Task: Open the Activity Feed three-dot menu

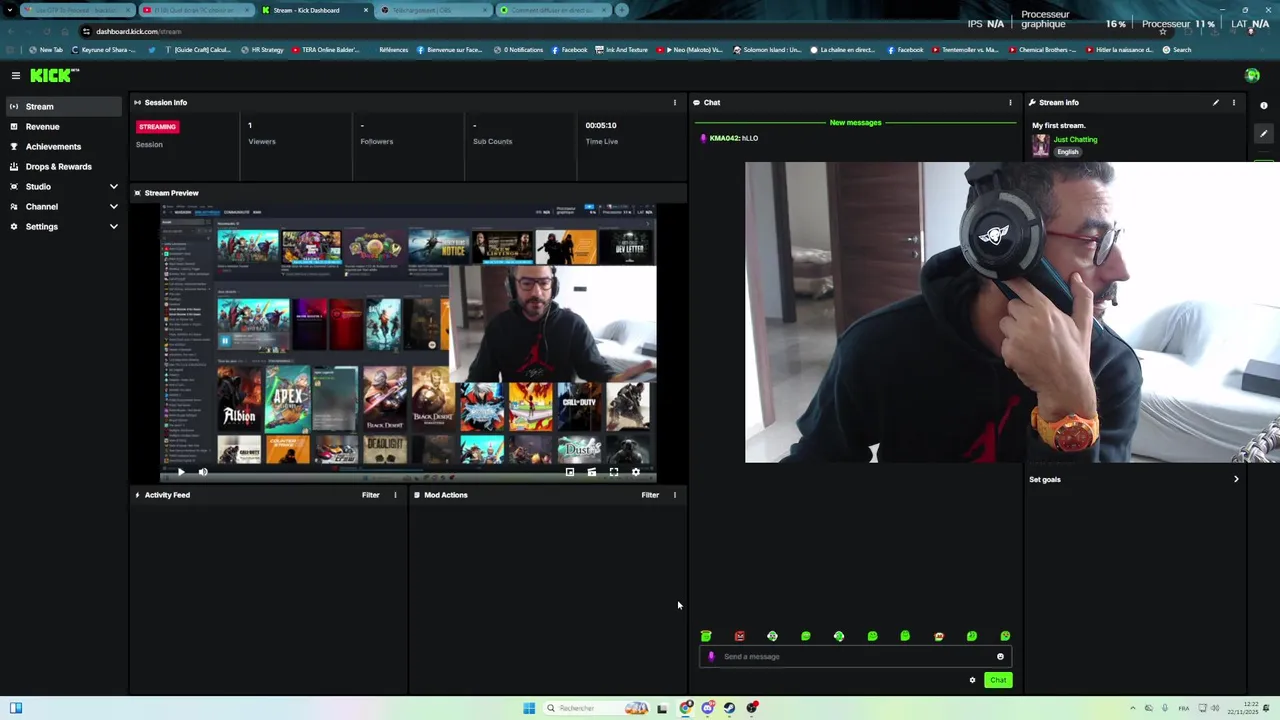Action: point(395,495)
